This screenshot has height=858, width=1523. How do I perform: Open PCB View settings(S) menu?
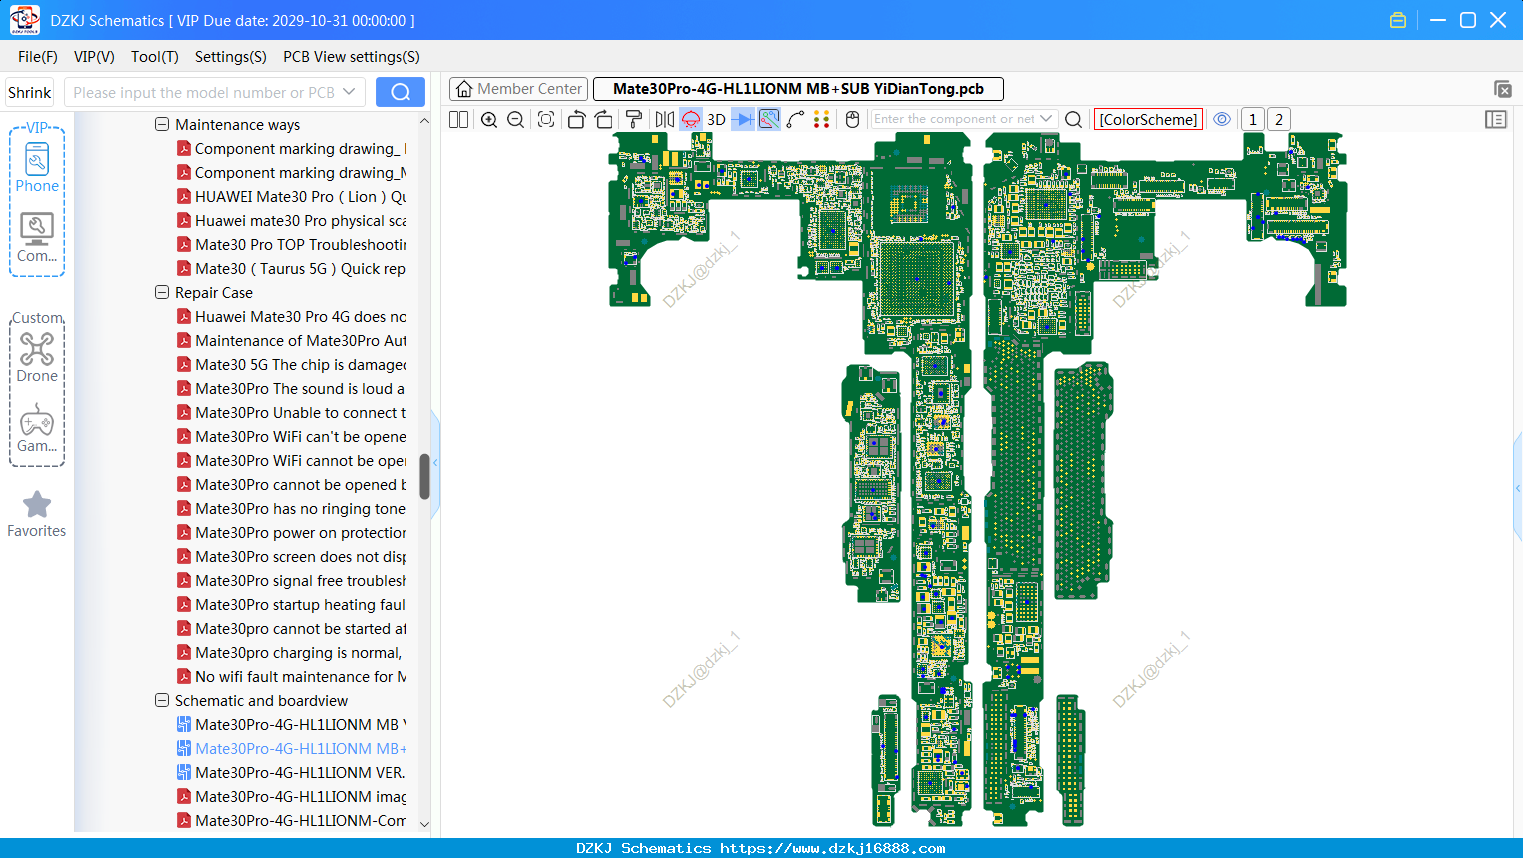(351, 57)
